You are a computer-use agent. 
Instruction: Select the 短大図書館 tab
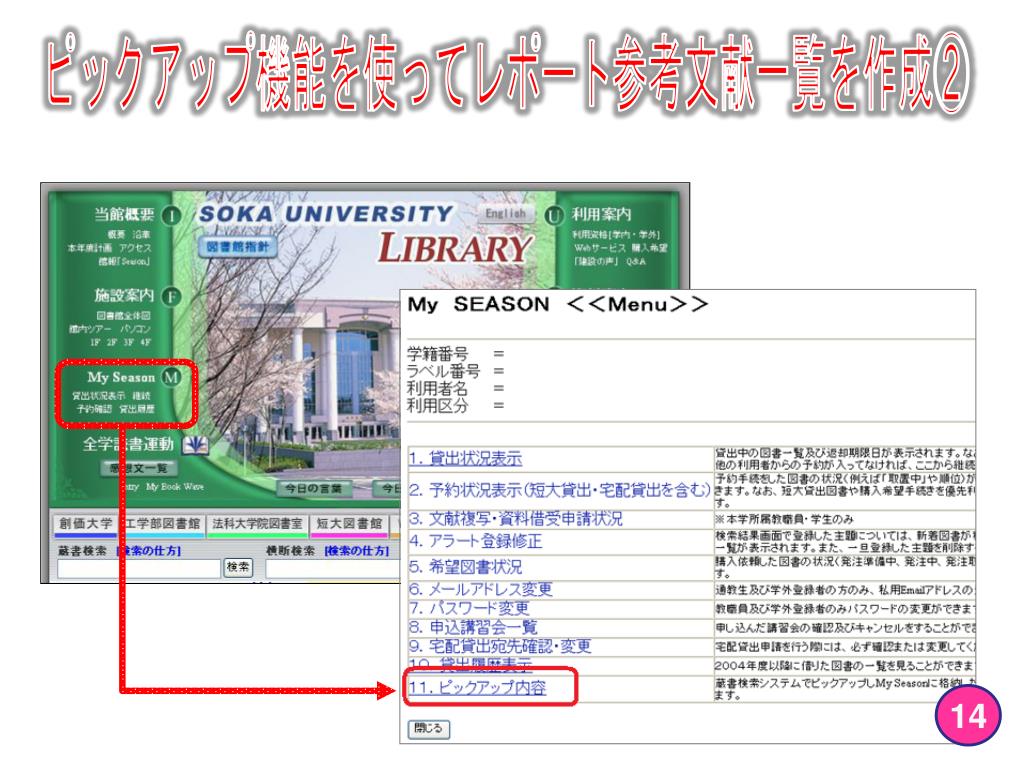pos(349,524)
